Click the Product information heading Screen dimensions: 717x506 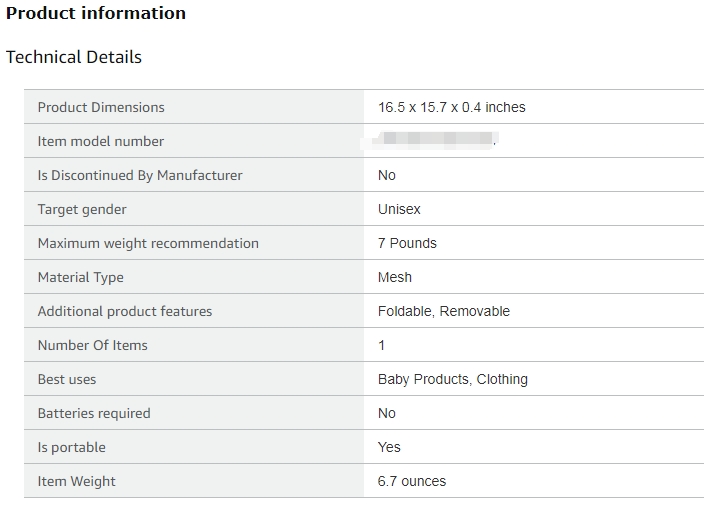(96, 14)
